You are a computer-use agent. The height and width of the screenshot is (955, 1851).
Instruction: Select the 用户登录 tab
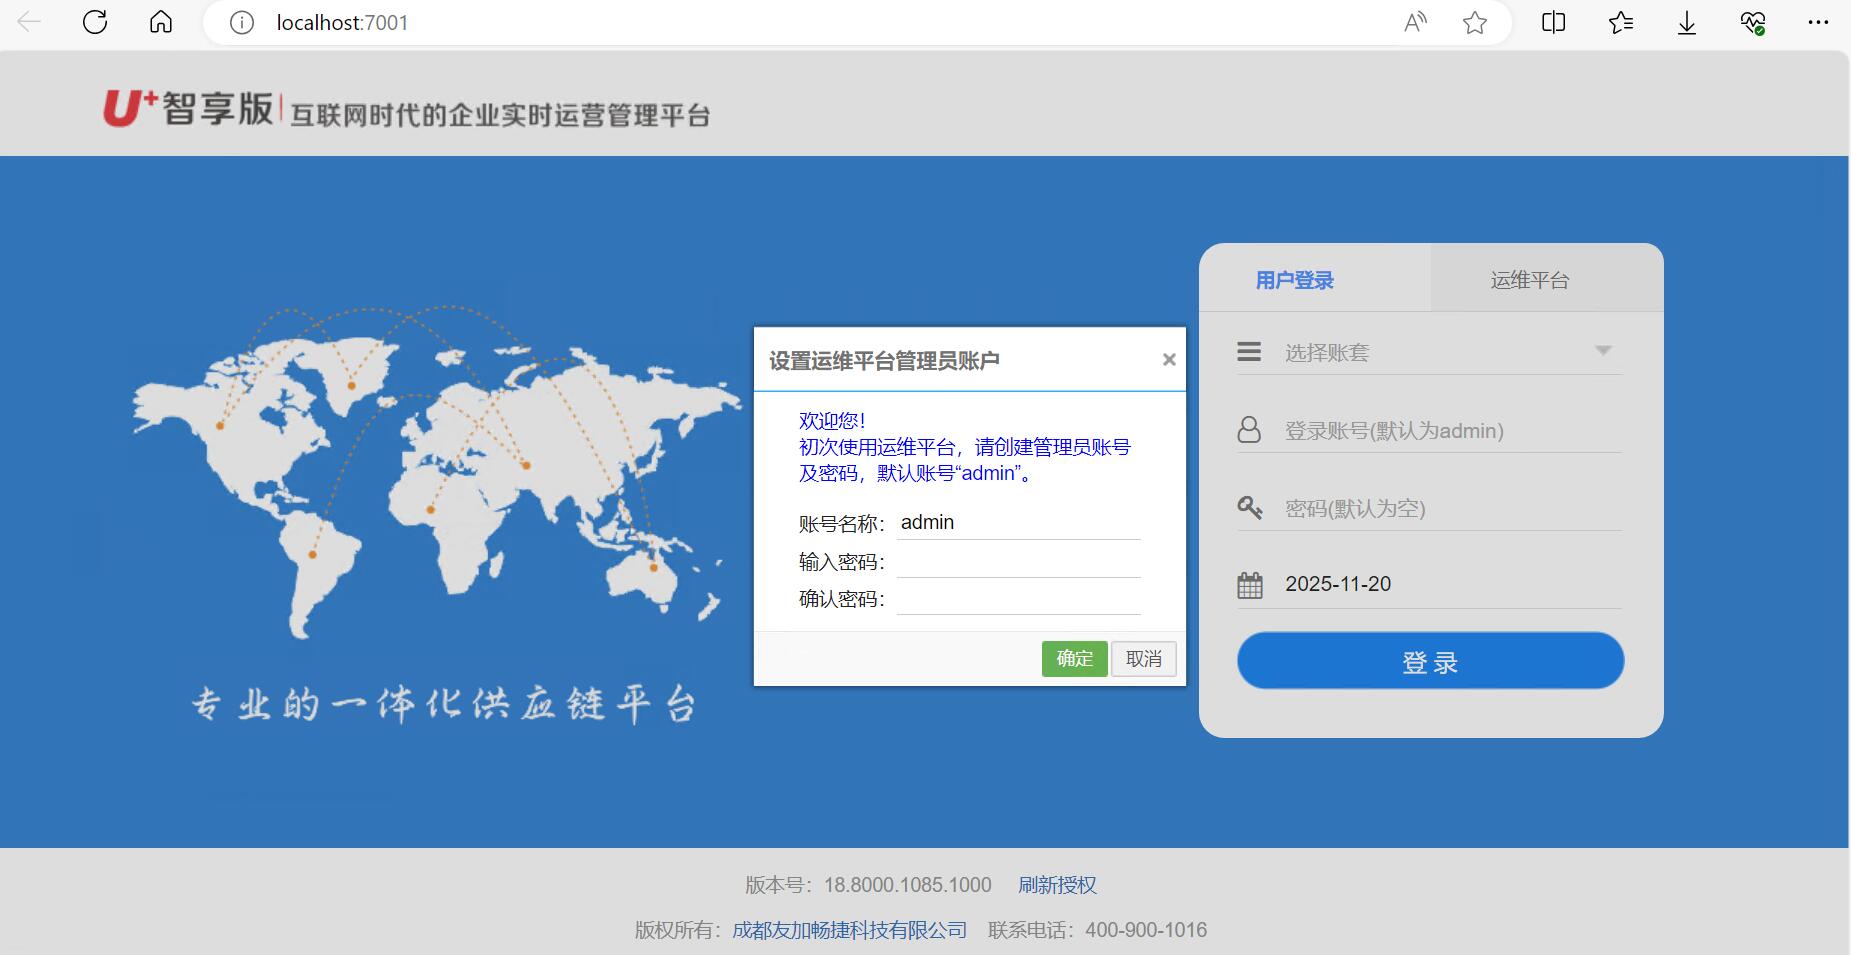click(1295, 280)
